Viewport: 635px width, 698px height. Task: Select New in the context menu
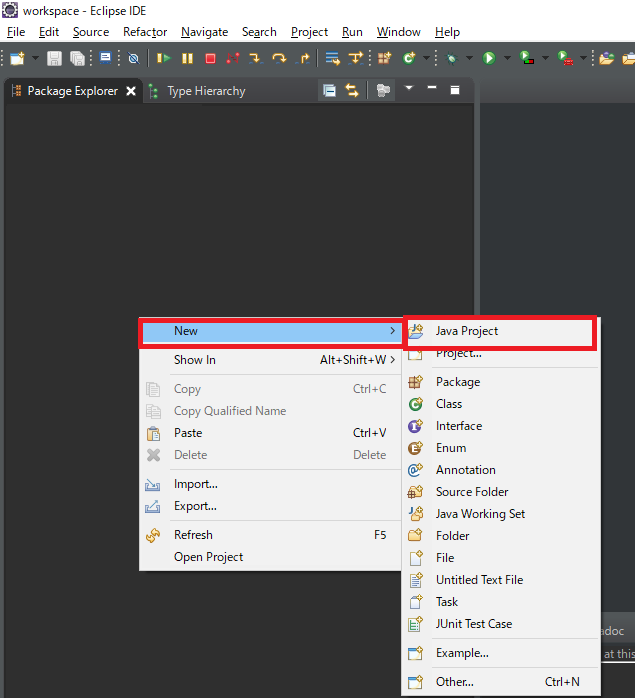click(270, 331)
